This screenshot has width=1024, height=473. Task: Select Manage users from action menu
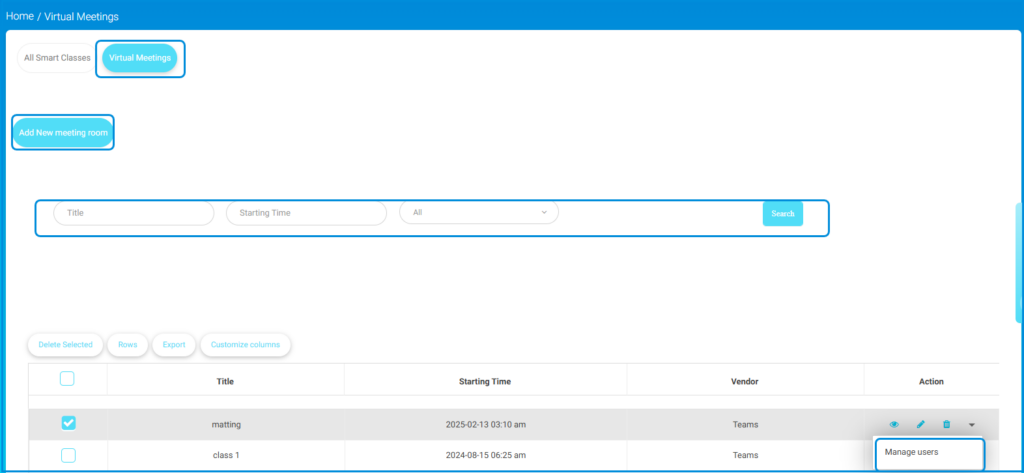tap(911, 452)
